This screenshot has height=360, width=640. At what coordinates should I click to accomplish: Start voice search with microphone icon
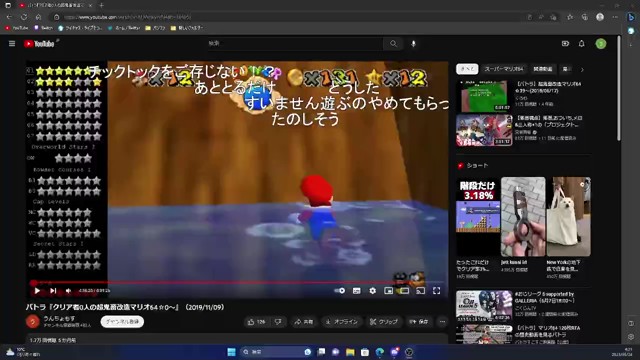click(413, 44)
